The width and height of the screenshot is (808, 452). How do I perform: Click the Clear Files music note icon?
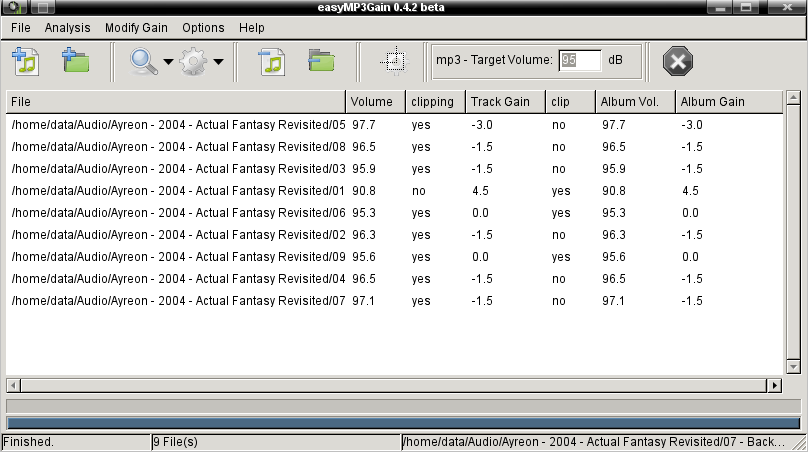point(272,62)
